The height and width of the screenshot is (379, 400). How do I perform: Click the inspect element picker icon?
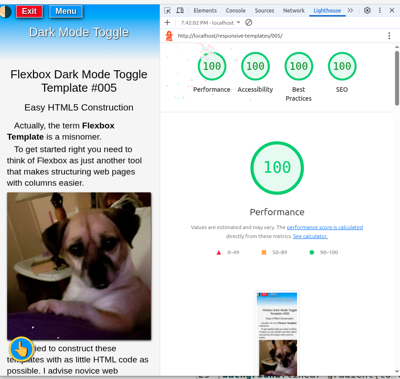point(168,11)
